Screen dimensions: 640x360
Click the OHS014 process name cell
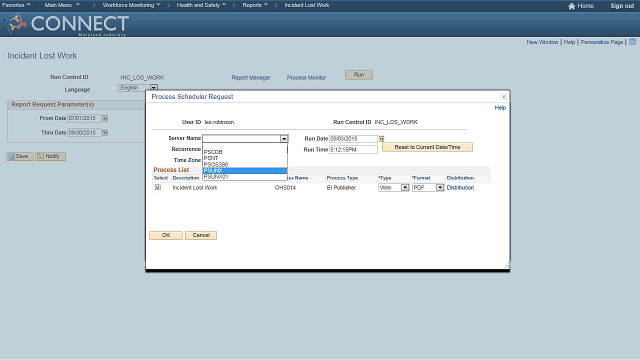[285, 188]
